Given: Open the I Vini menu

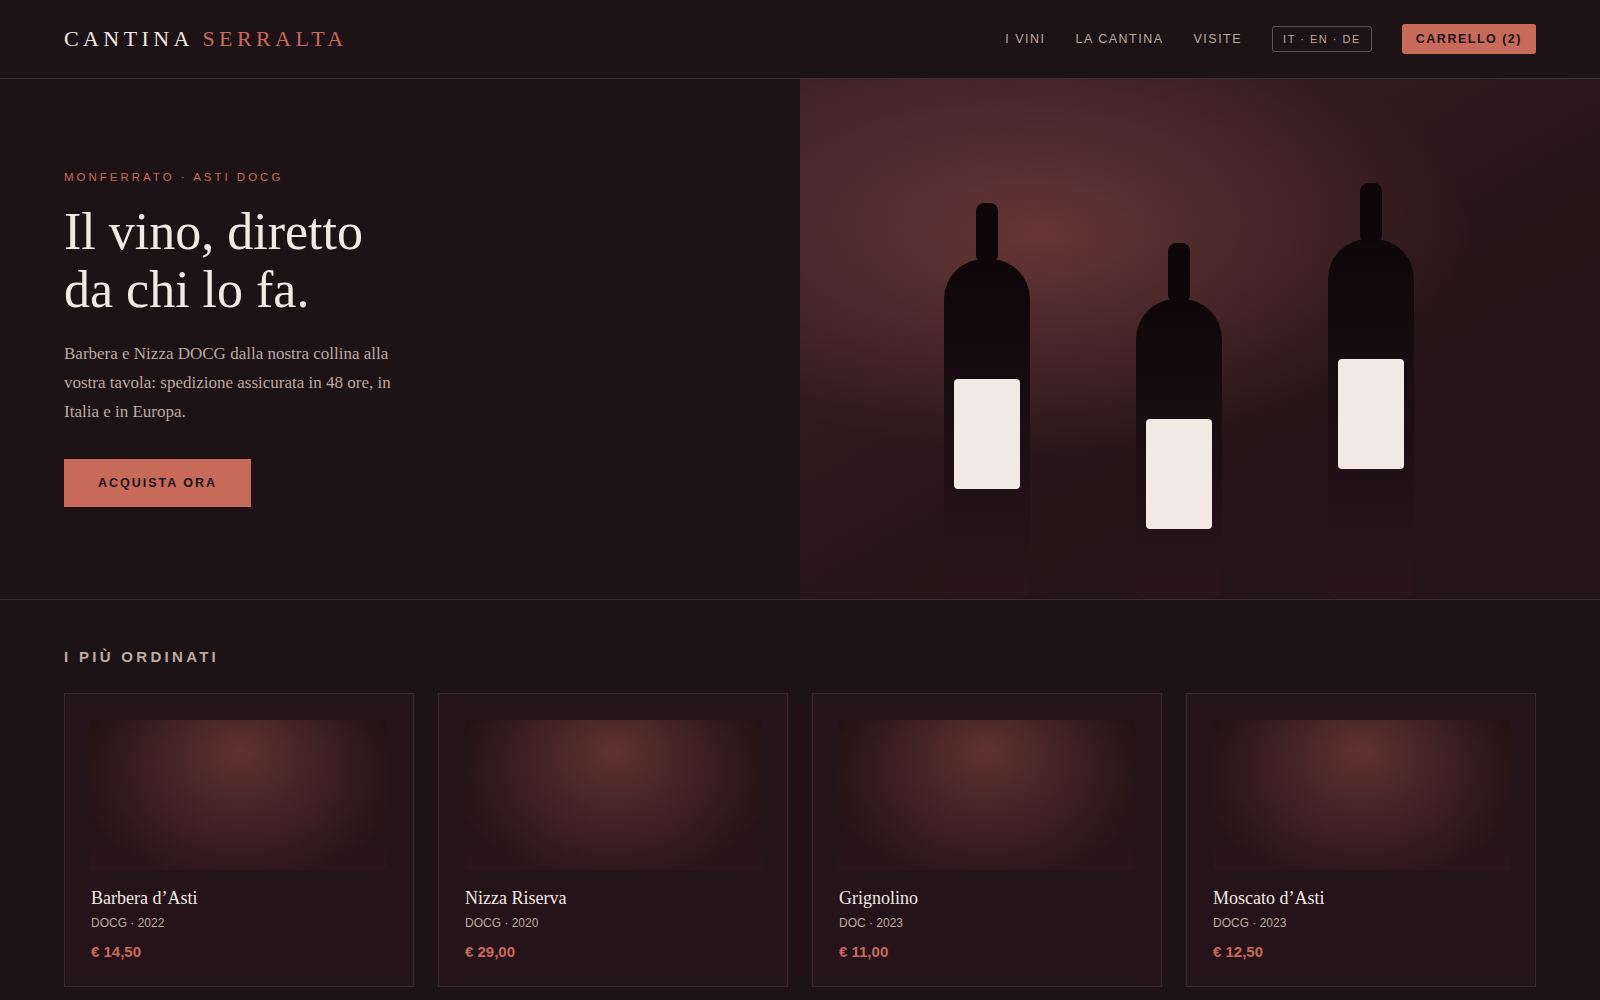Looking at the screenshot, I should 1025,39.
